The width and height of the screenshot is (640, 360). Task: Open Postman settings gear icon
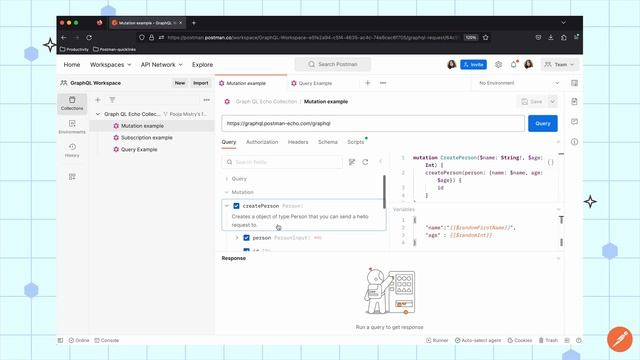click(x=498, y=64)
